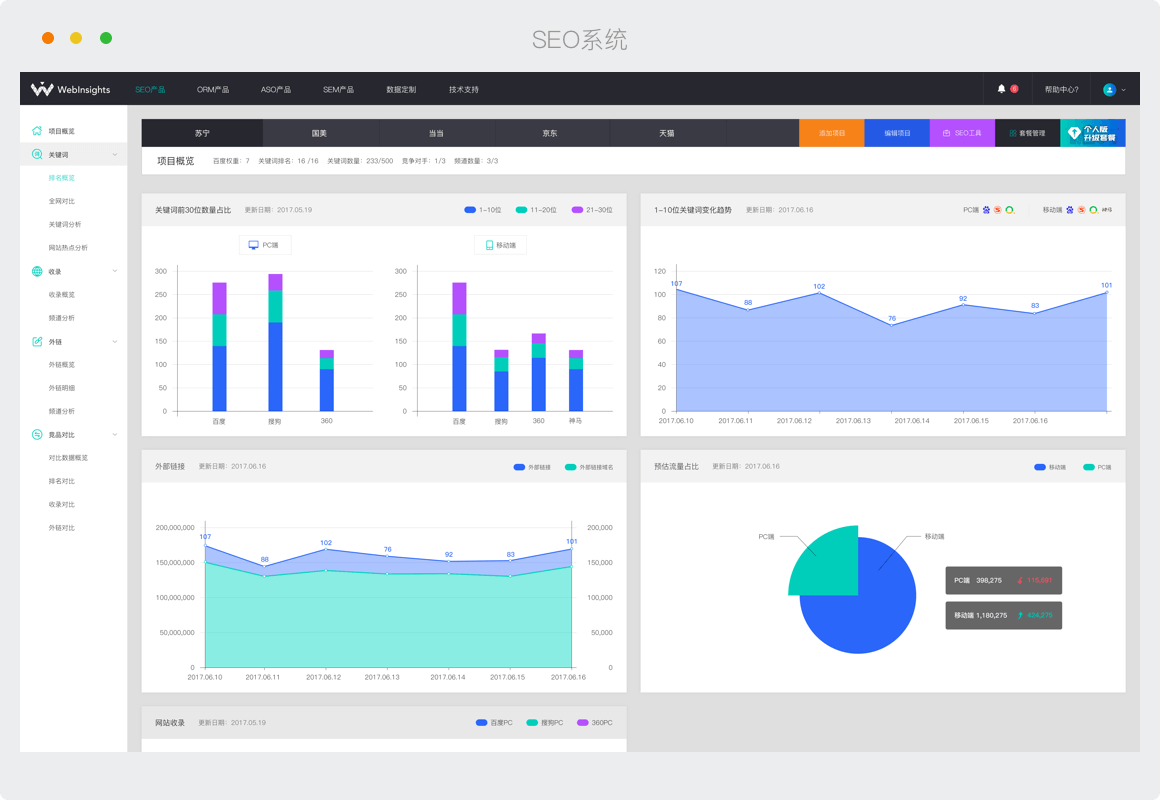The height and width of the screenshot is (800, 1160).
Task: Click the 收录 globe icon in sidebar
Action: coord(37,271)
